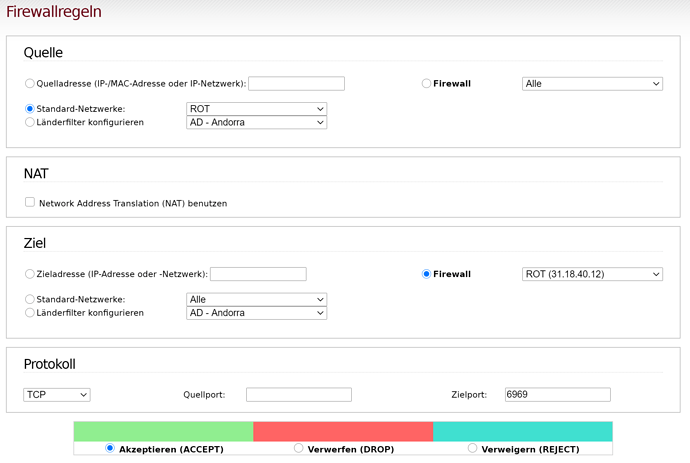690x463 pixels.
Task: Click the Zieladresse input field
Action: pos(258,274)
